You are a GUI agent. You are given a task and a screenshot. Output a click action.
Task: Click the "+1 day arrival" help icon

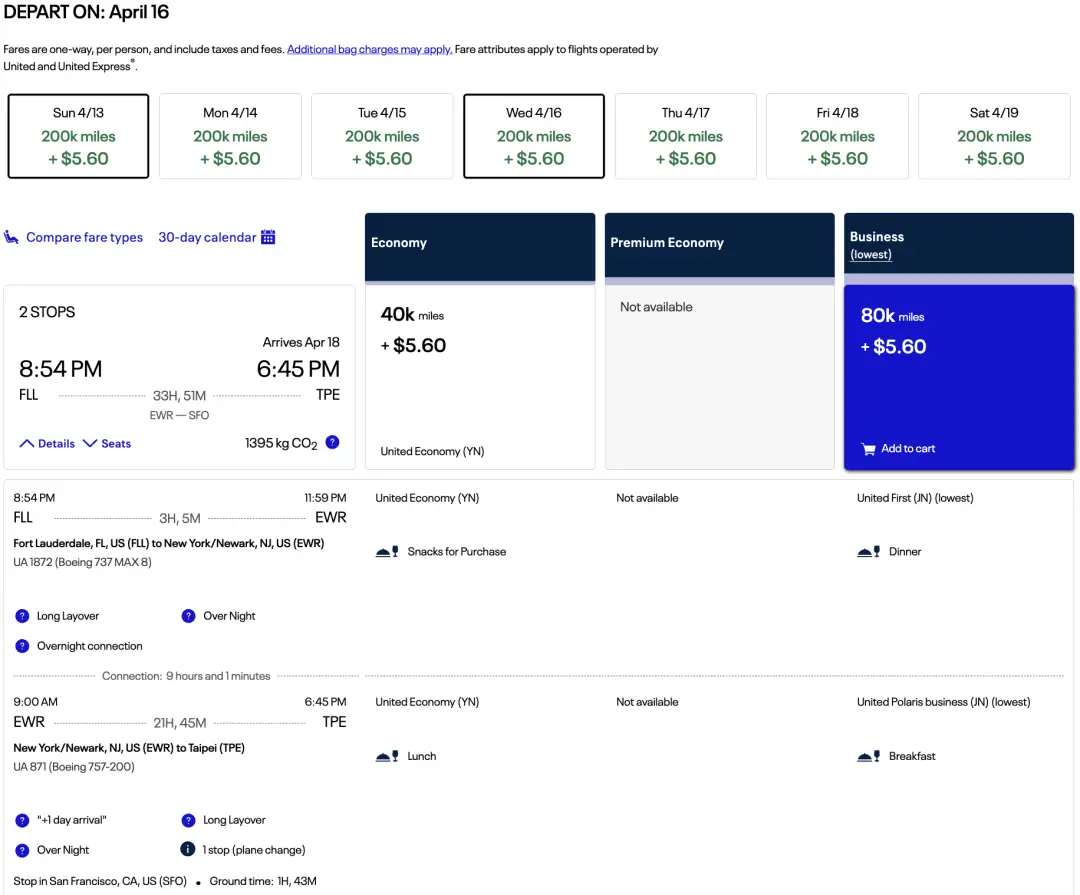pyautogui.click(x=22, y=820)
